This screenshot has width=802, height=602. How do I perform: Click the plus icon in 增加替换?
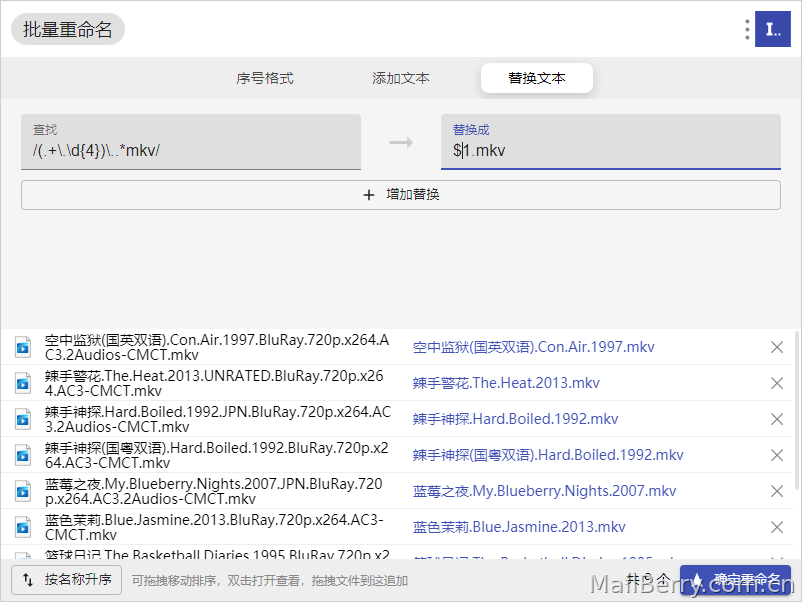(369, 195)
